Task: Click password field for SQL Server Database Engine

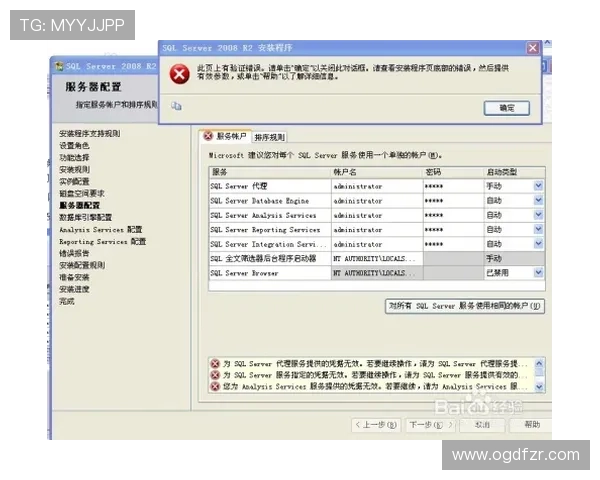Action: [x=453, y=201]
